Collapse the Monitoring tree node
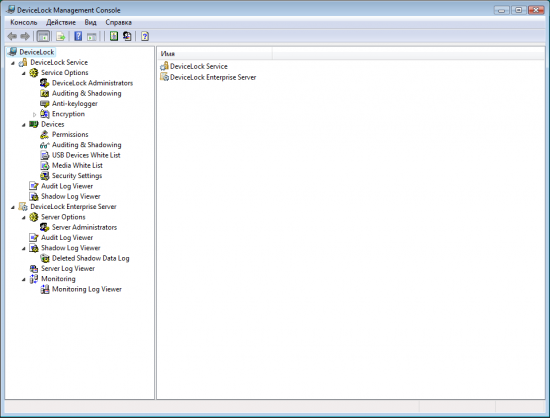This screenshot has width=550, height=418. [x=24, y=279]
